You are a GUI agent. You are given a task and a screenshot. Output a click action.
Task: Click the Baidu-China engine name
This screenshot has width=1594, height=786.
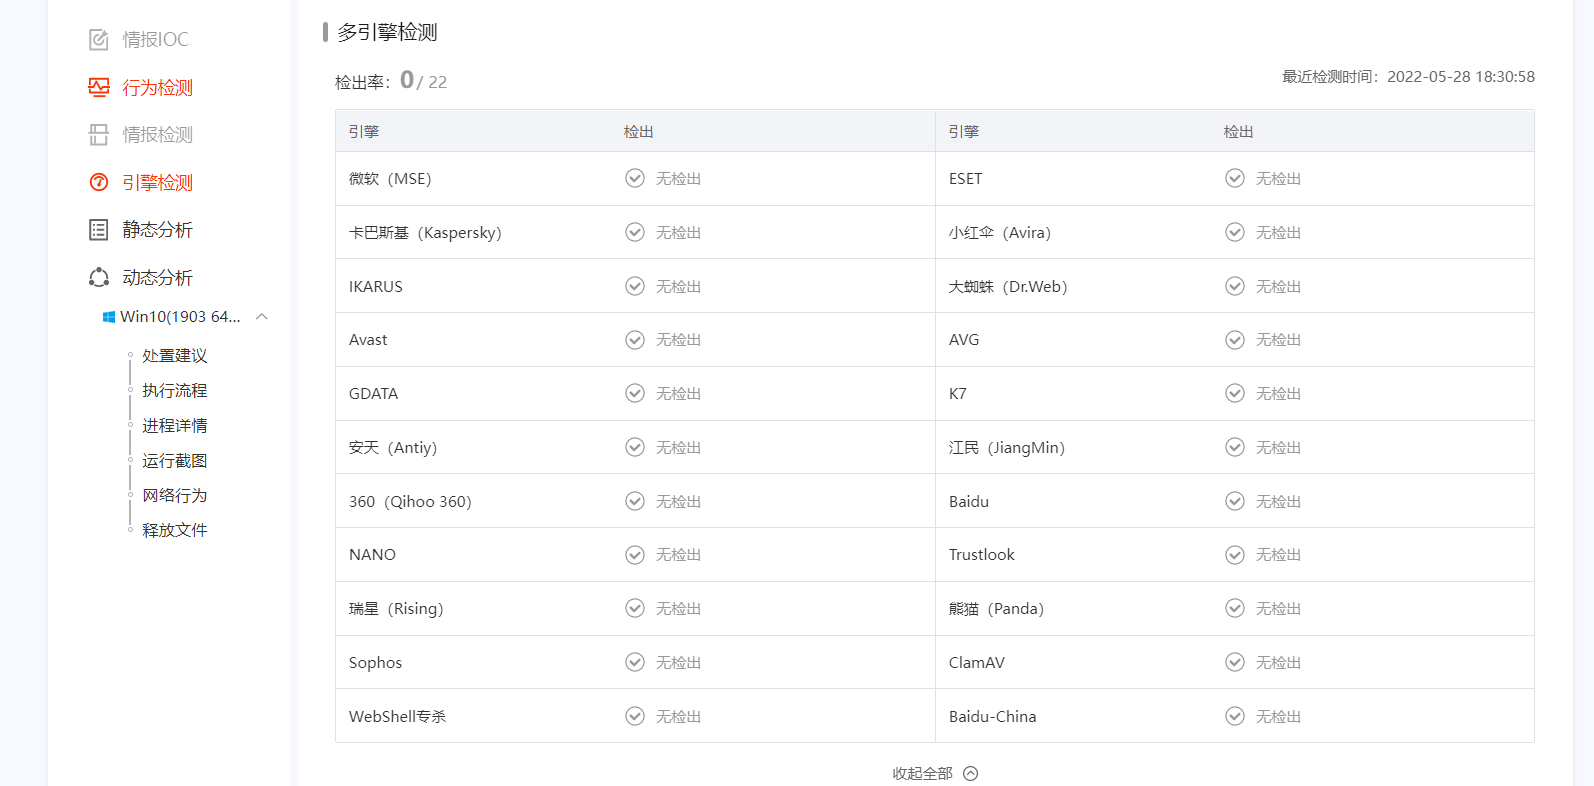992,717
